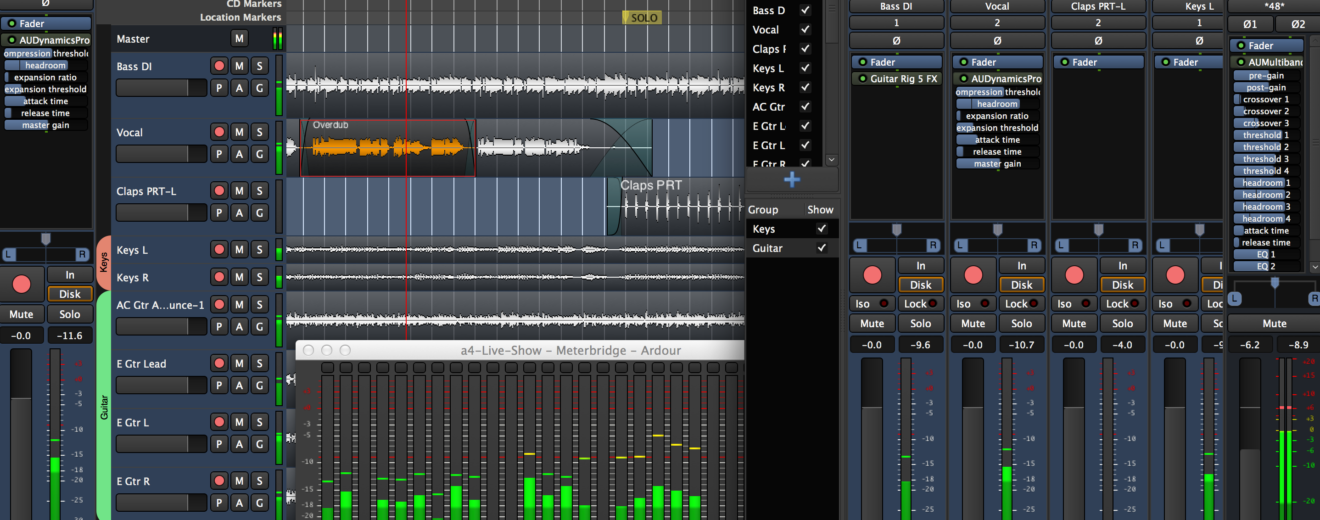Image resolution: width=1320 pixels, height=520 pixels.
Task: Open the E Gtr Lead group (G) button
Action: [x=259, y=386]
